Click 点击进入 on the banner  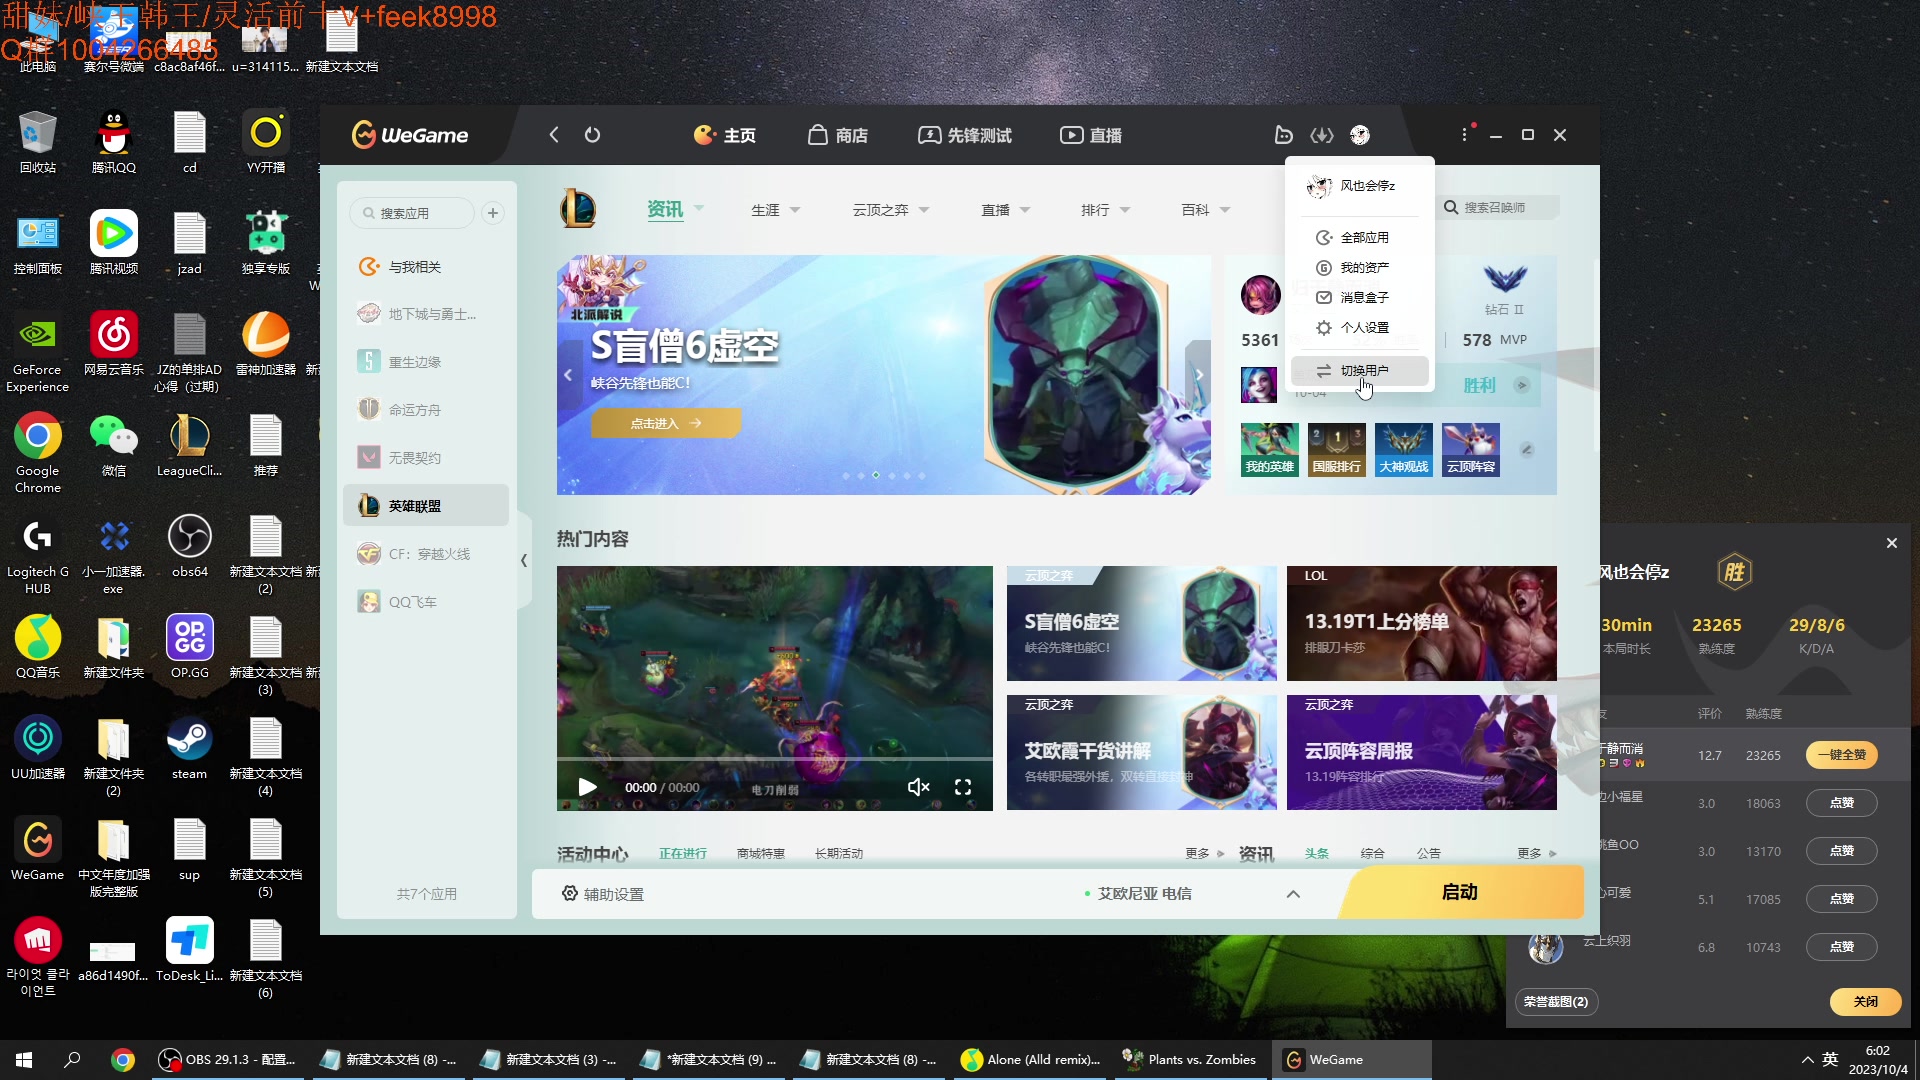(666, 423)
